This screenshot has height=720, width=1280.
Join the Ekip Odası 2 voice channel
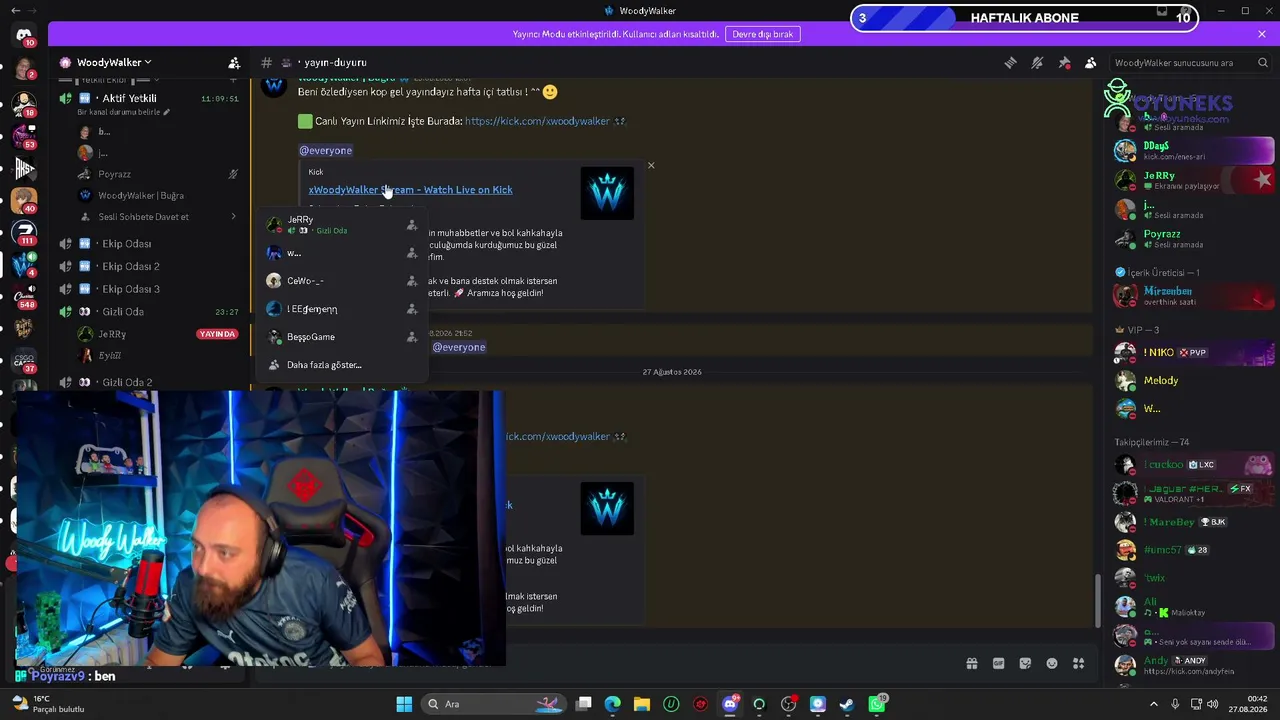pos(130,266)
